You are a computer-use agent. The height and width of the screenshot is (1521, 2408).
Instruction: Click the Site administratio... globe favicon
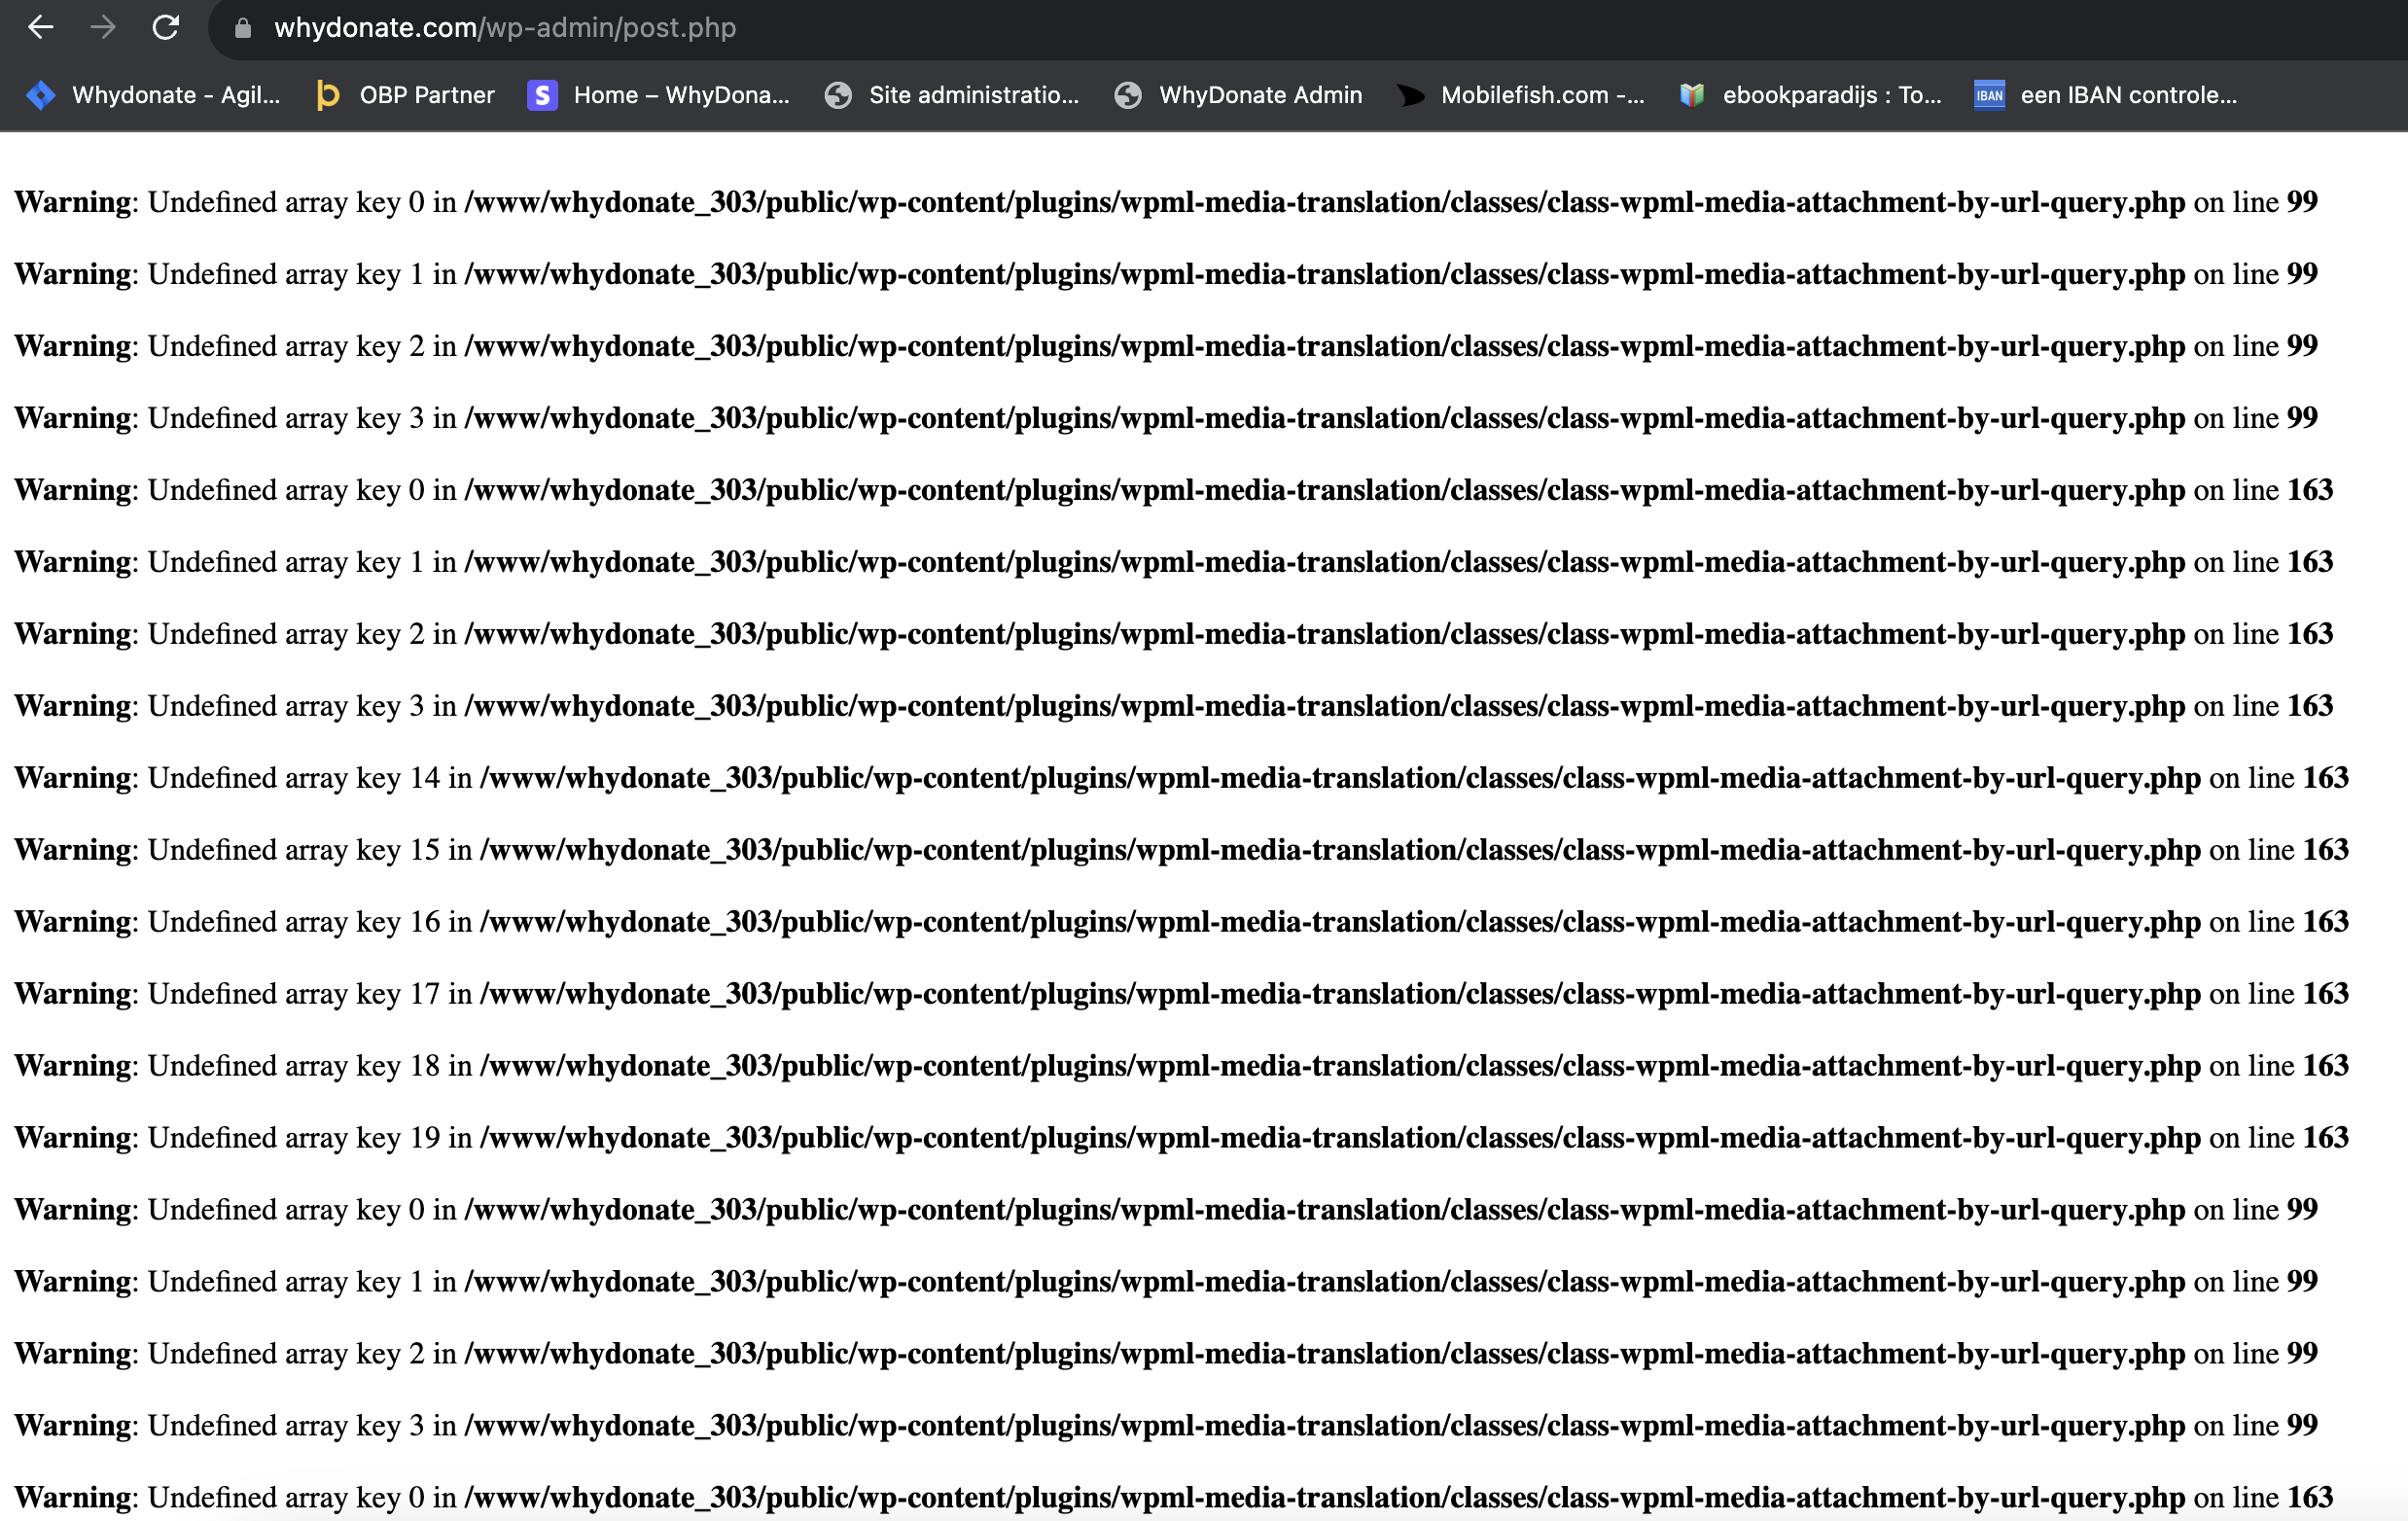click(838, 95)
